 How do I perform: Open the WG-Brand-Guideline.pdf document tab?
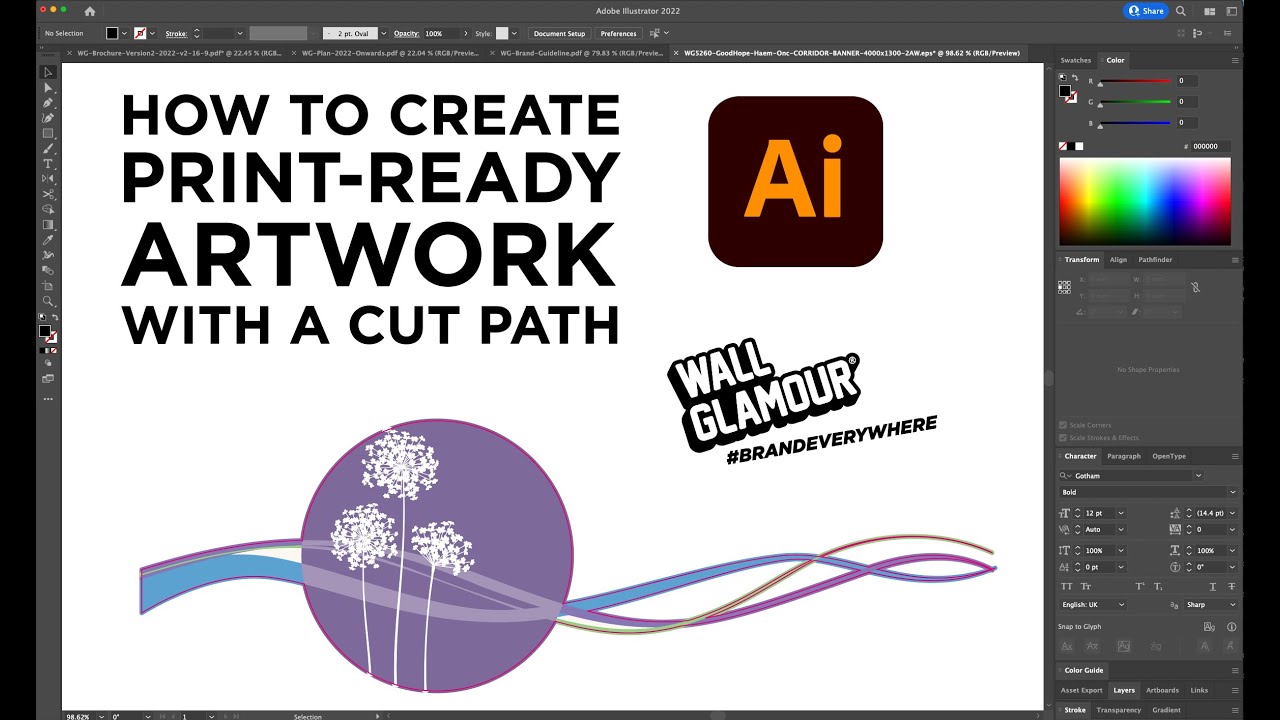click(x=581, y=53)
